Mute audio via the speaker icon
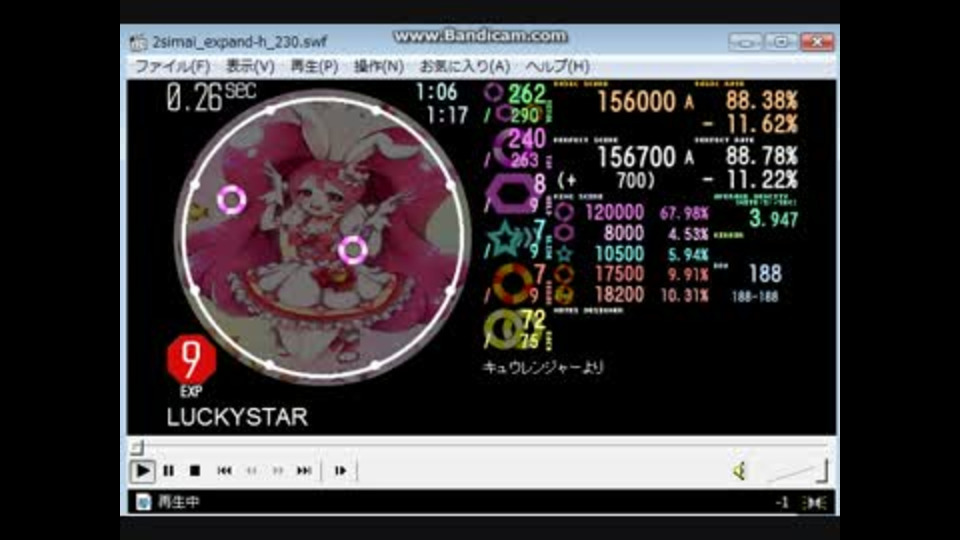Viewport: 960px width, 540px height. (740, 471)
